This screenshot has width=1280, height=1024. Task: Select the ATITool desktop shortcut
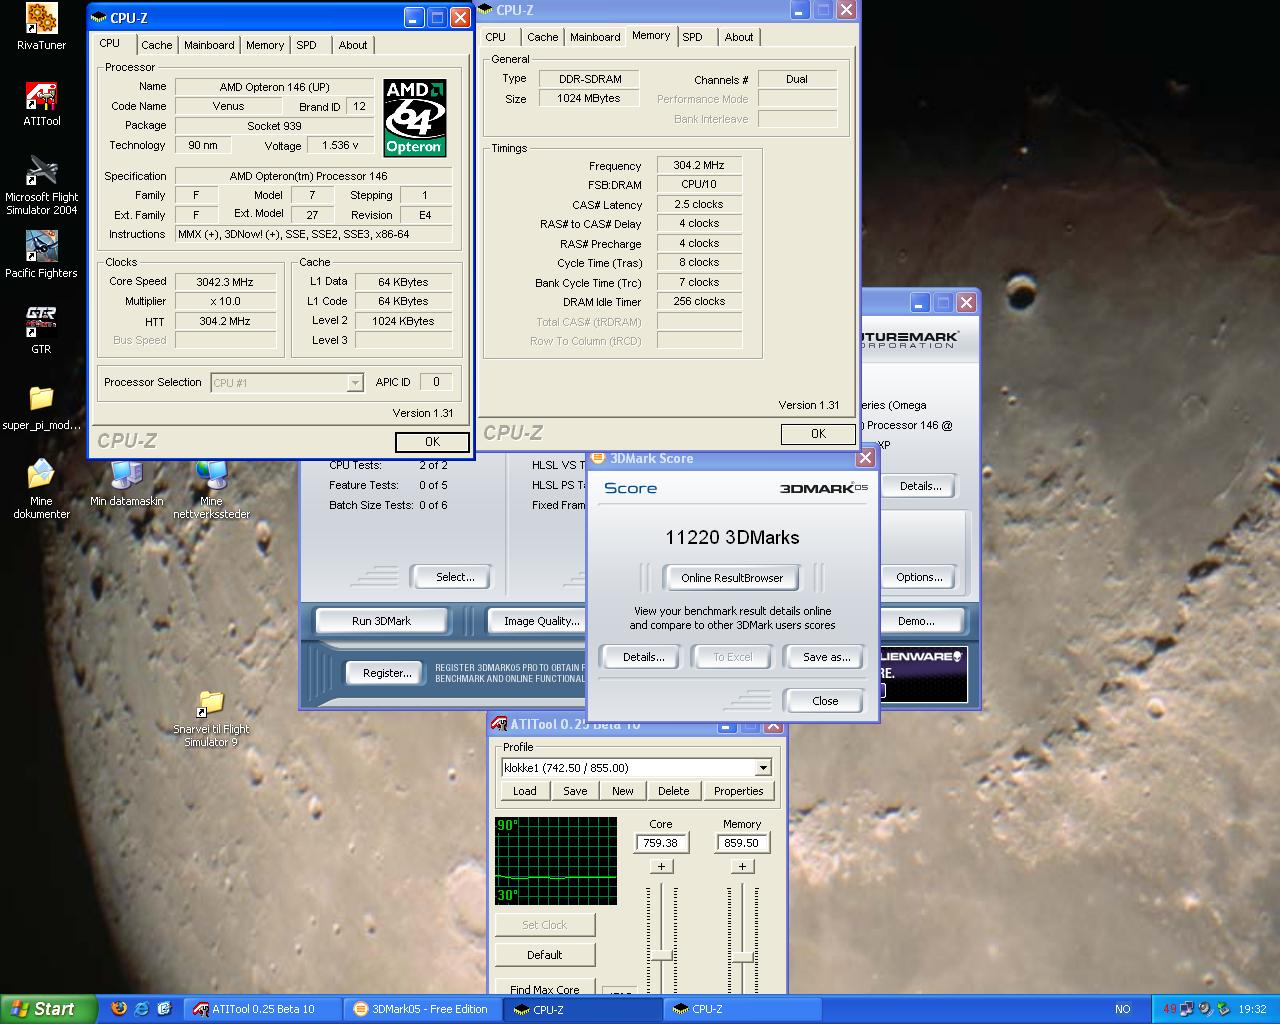tap(42, 104)
